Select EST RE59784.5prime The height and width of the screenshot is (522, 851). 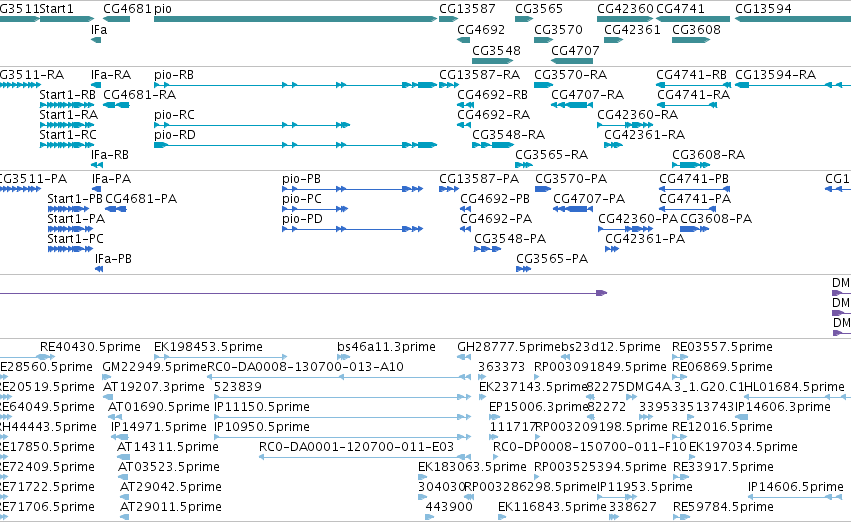[681, 517]
